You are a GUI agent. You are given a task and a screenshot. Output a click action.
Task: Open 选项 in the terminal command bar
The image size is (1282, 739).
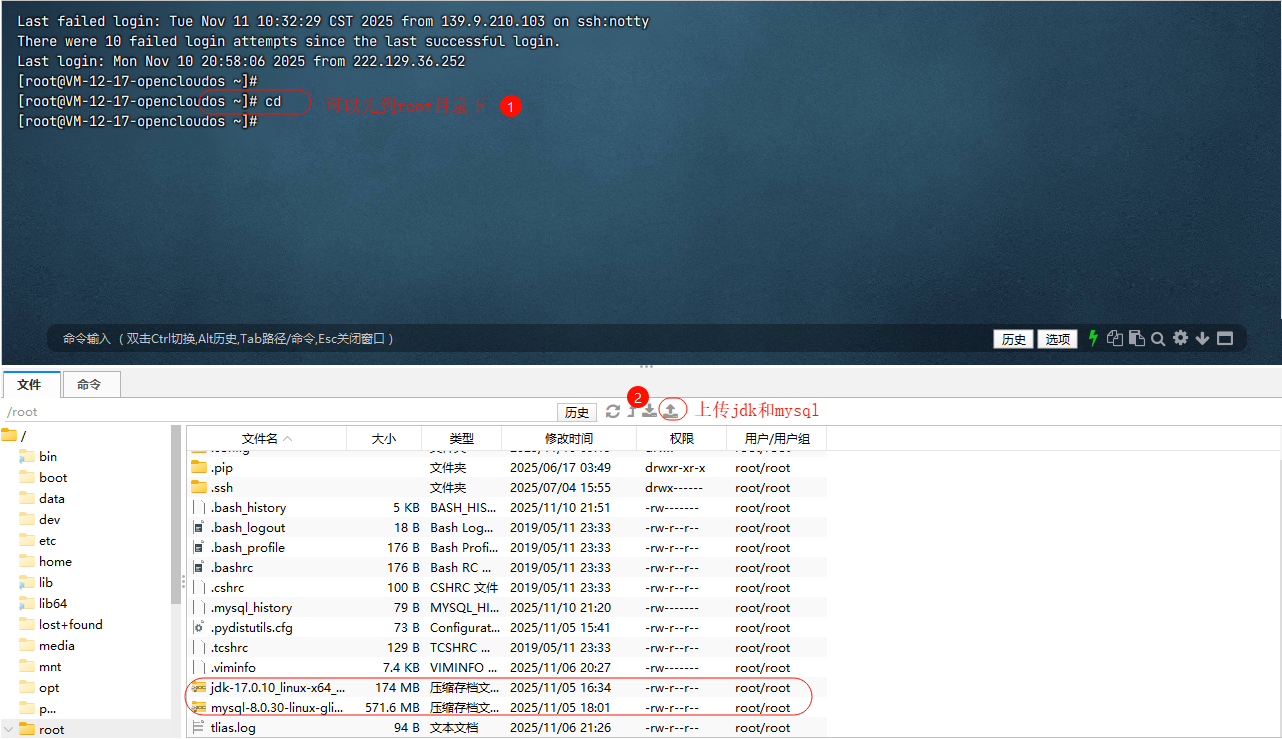1058,339
